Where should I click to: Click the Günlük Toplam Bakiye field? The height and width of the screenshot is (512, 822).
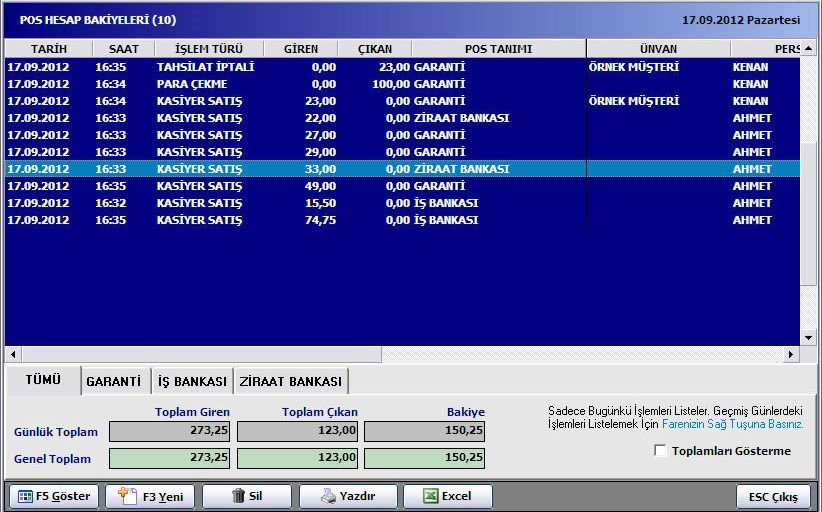pyautogui.click(x=424, y=431)
